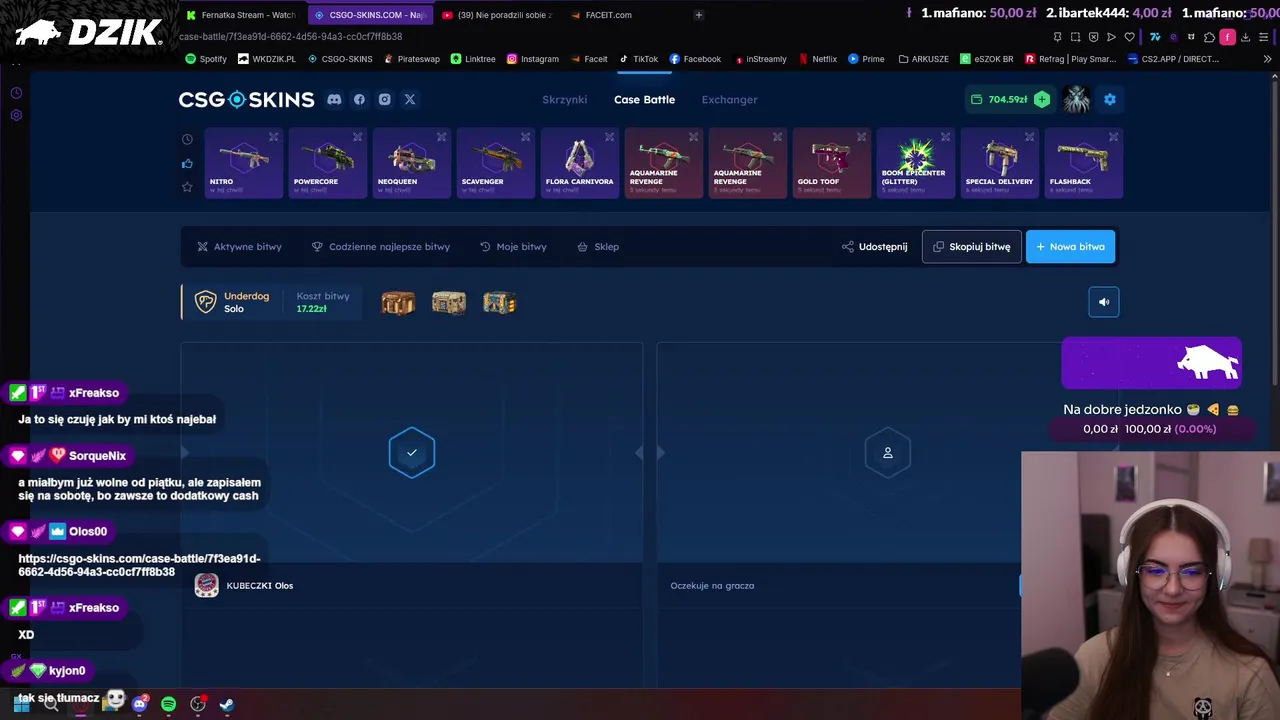Open the browser extensions puzzle icon
1280x720 pixels.
click(x=1209, y=37)
